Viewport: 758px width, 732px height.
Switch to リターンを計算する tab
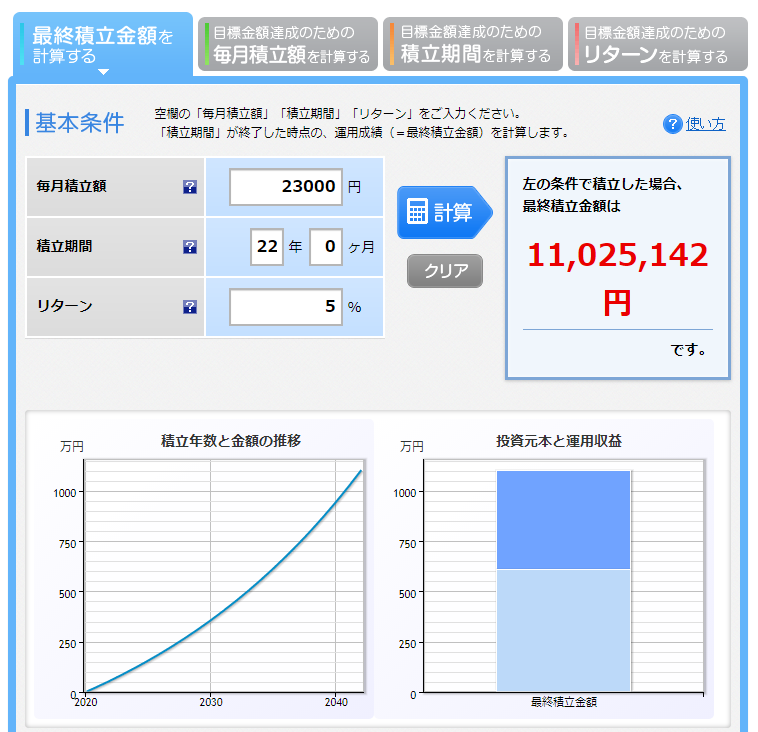tap(657, 44)
